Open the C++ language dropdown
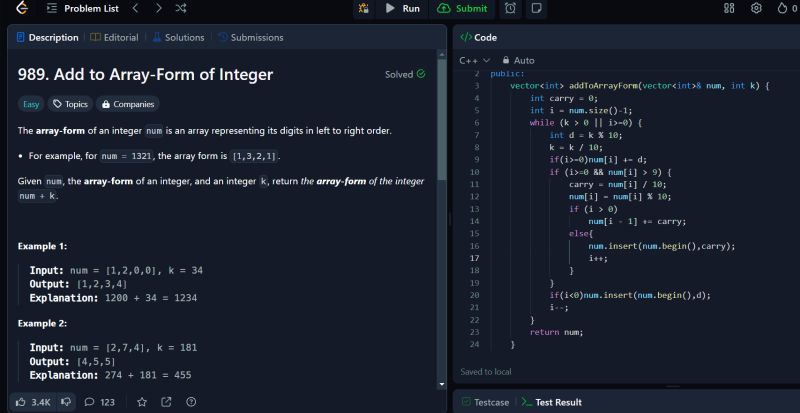The image size is (800, 413). click(x=474, y=60)
